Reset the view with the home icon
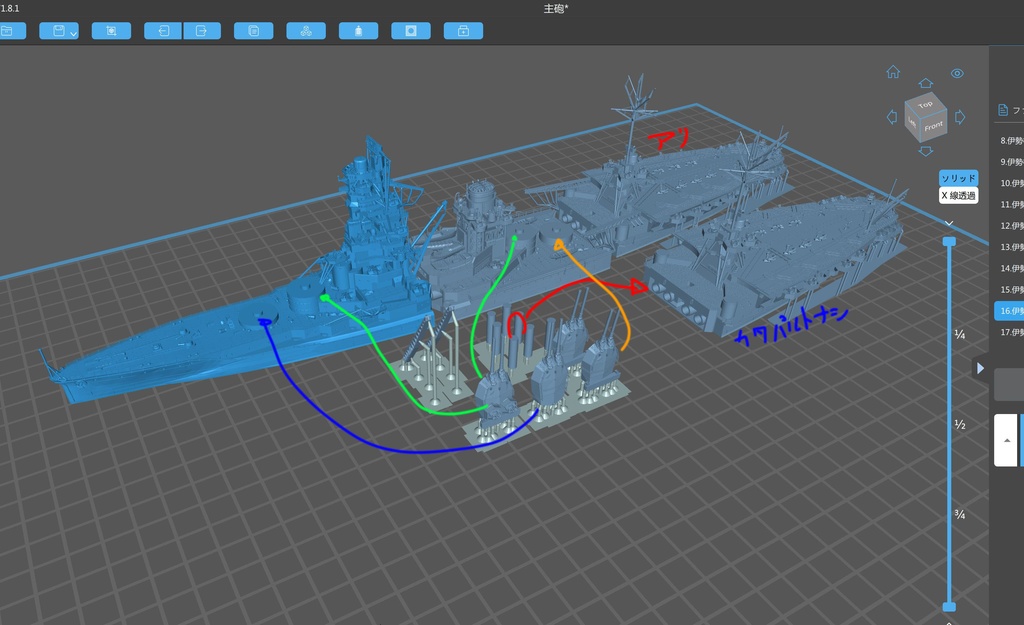 tap(893, 72)
